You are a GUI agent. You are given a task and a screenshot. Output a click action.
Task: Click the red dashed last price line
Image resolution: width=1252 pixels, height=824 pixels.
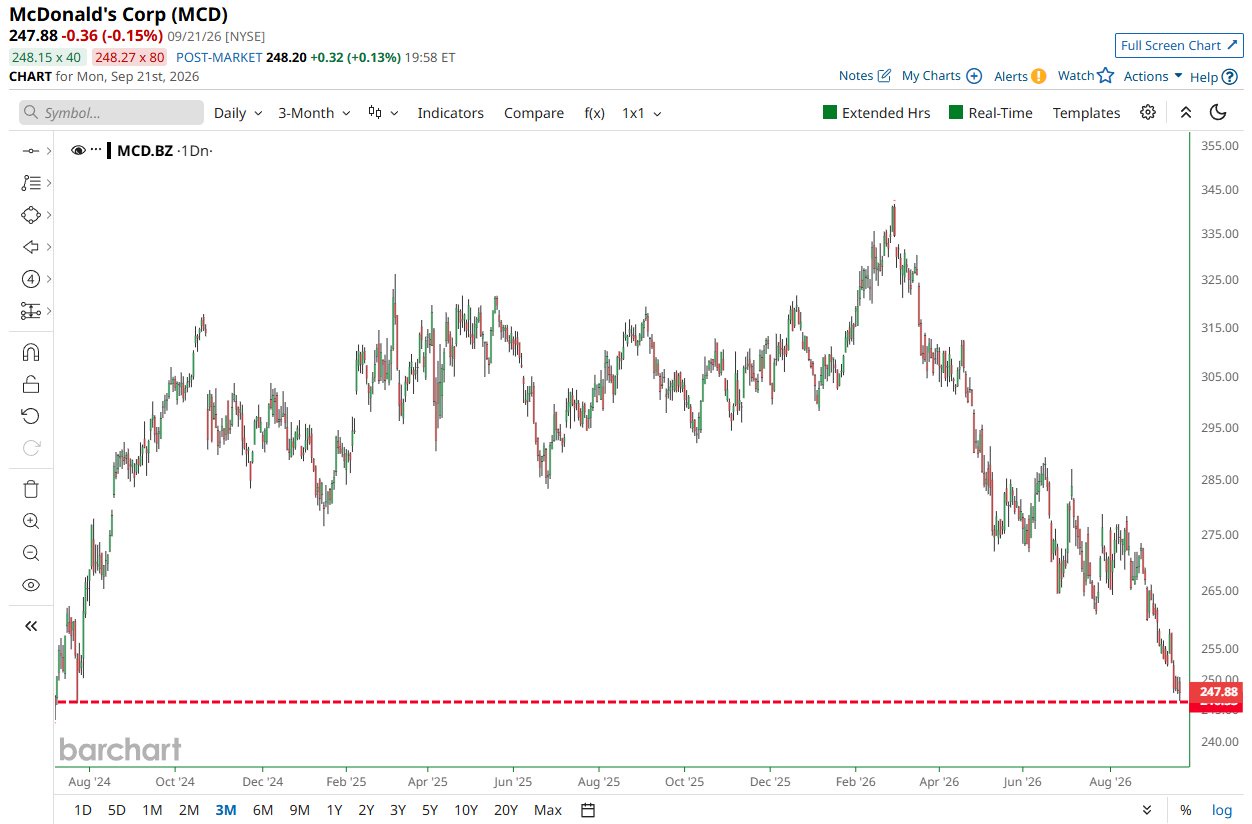coord(621,702)
